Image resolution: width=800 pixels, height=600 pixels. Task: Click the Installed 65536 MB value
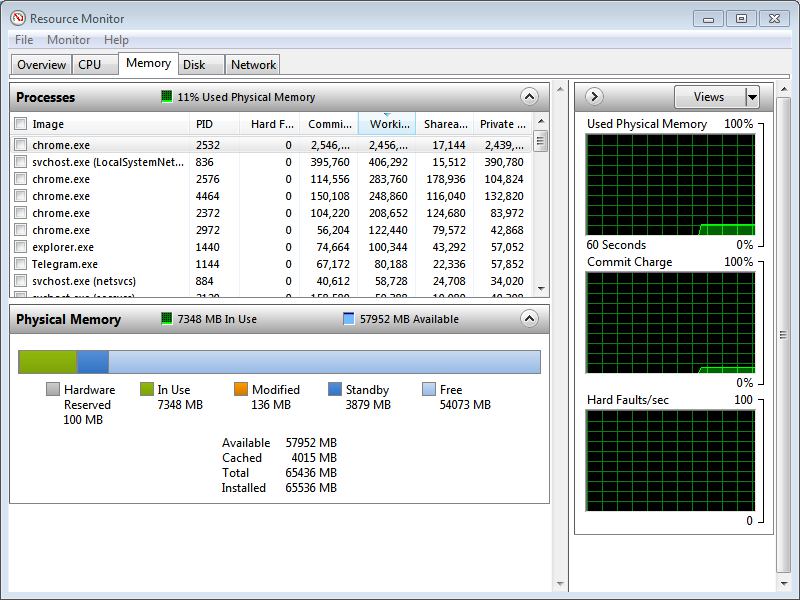311,488
